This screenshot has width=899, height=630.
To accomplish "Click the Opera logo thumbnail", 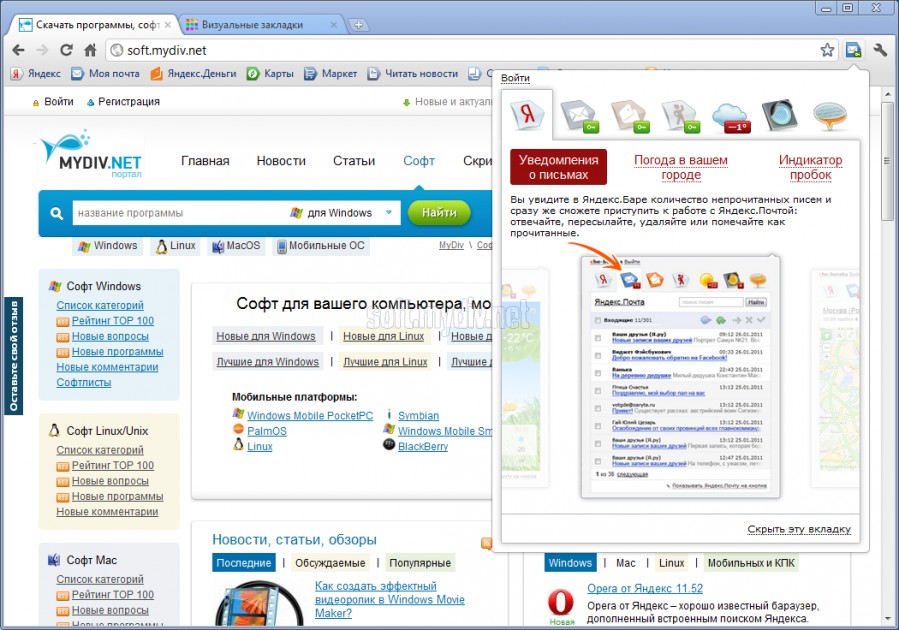I will click(x=560, y=603).
